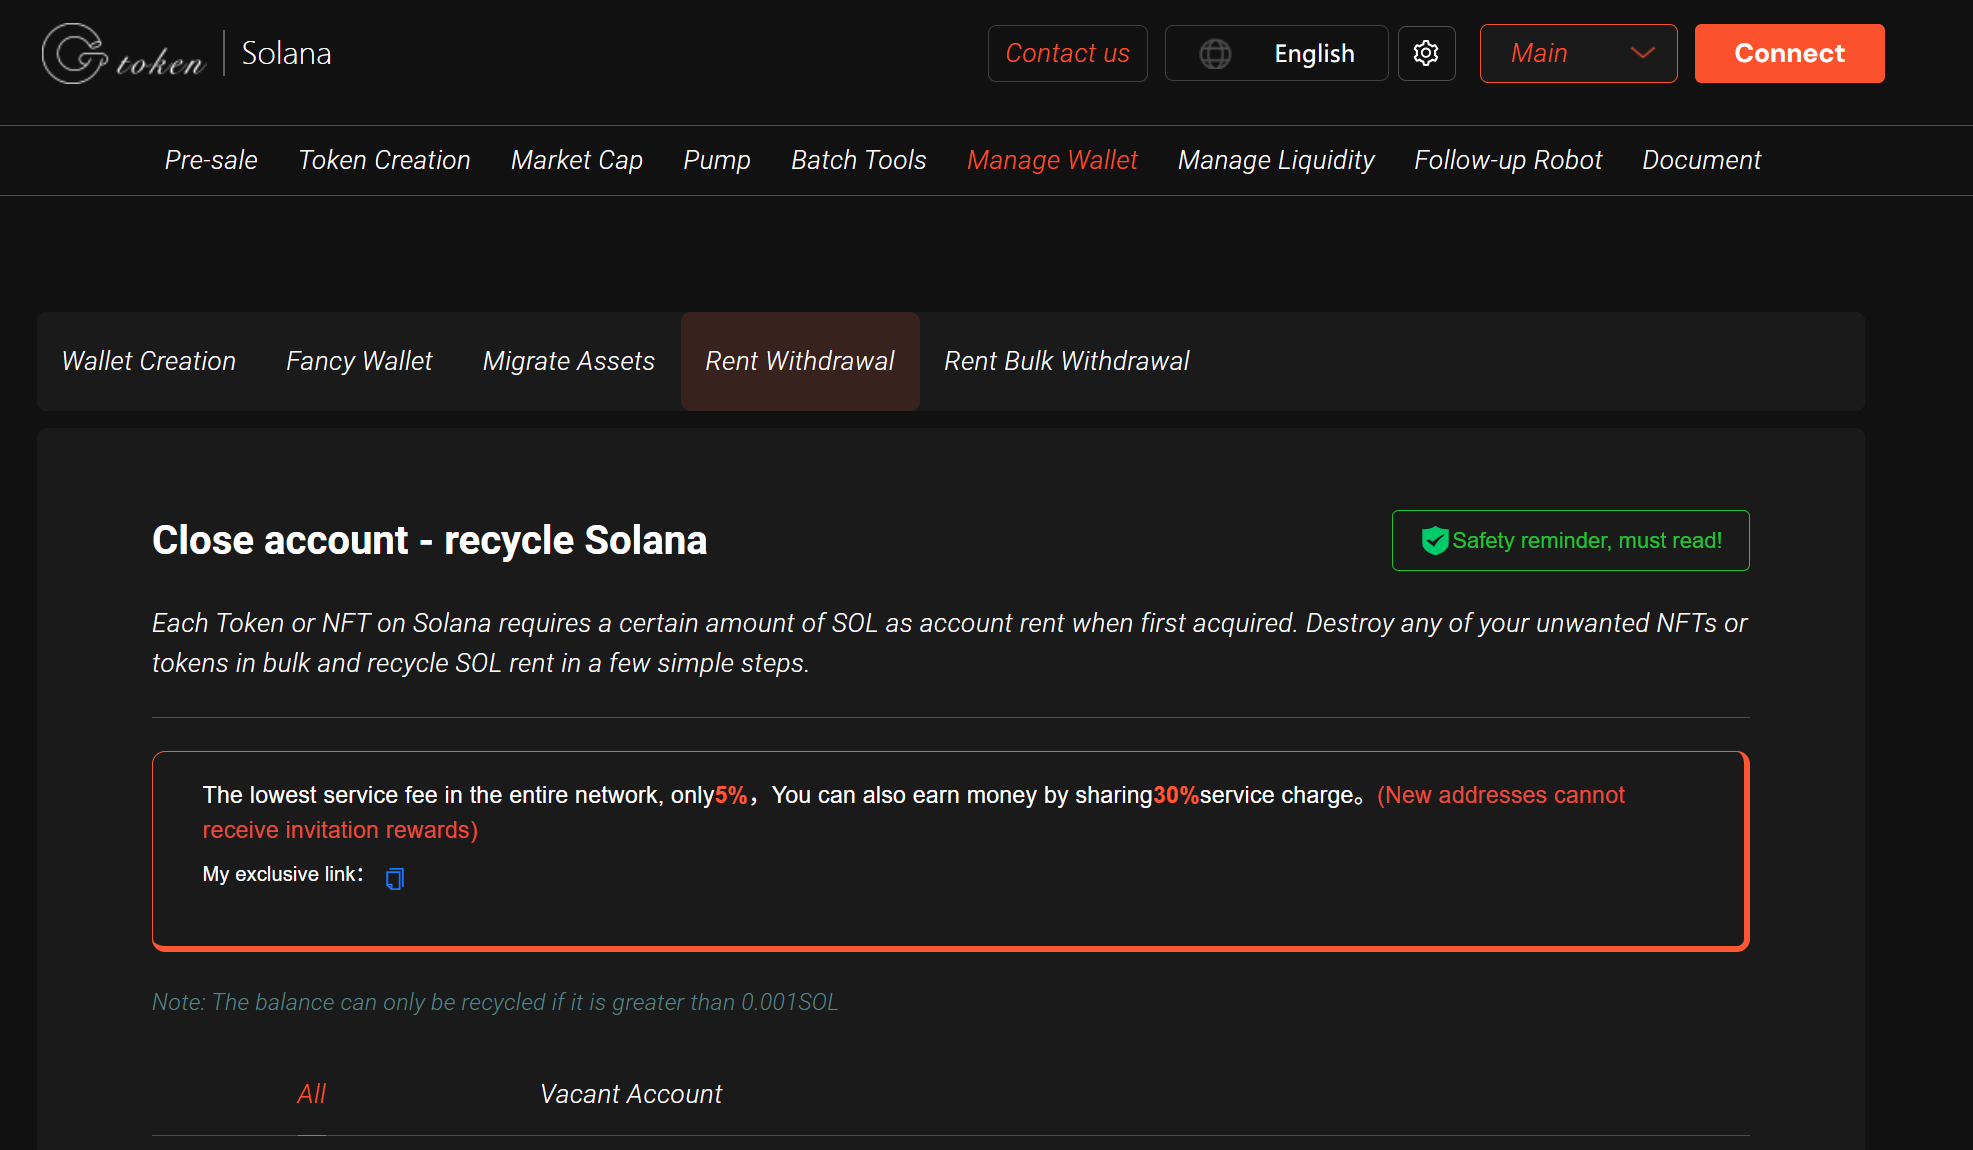Navigate to Pre-sale
The width and height of the screenshot is (1973, 1150).
coord(210,160)
